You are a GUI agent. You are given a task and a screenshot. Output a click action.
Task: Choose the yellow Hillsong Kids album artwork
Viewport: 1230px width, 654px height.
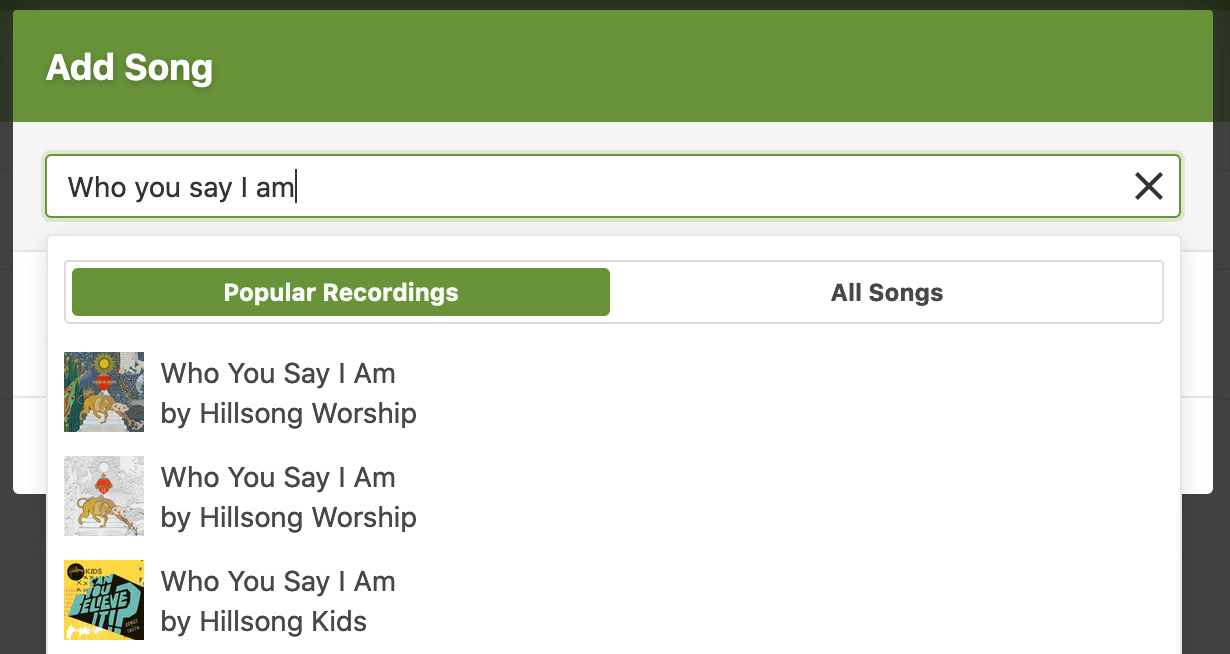[104, 600]
